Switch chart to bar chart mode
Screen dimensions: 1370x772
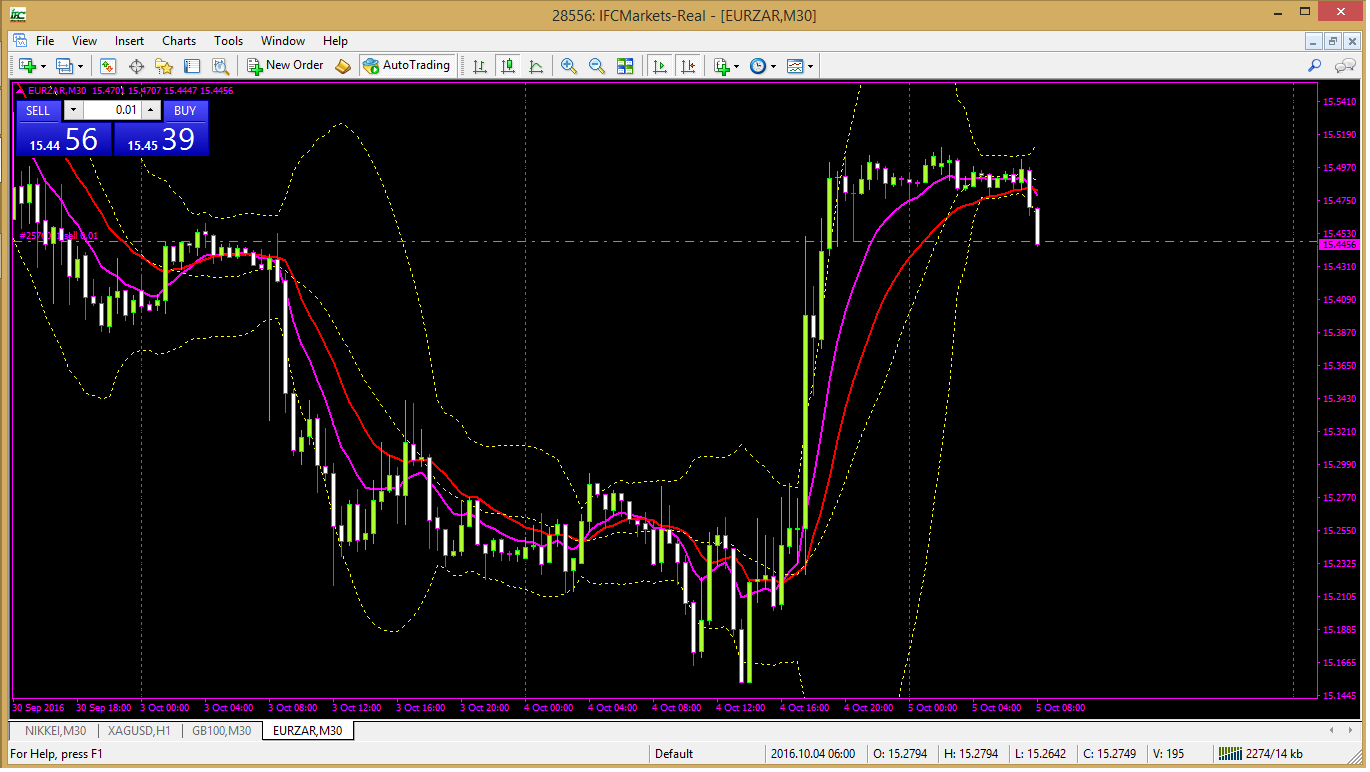(480, 66)
